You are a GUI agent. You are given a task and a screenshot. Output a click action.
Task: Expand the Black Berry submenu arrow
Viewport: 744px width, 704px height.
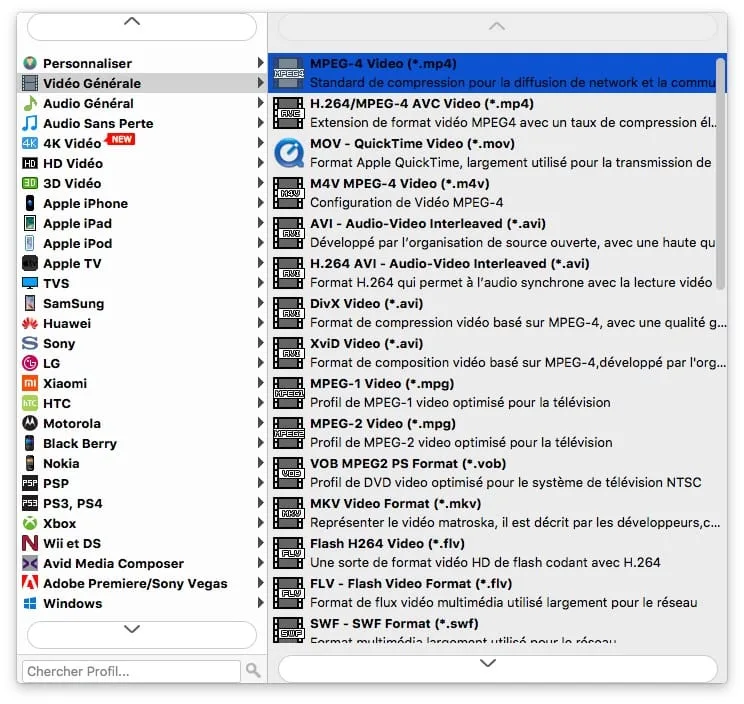point(260,443)
